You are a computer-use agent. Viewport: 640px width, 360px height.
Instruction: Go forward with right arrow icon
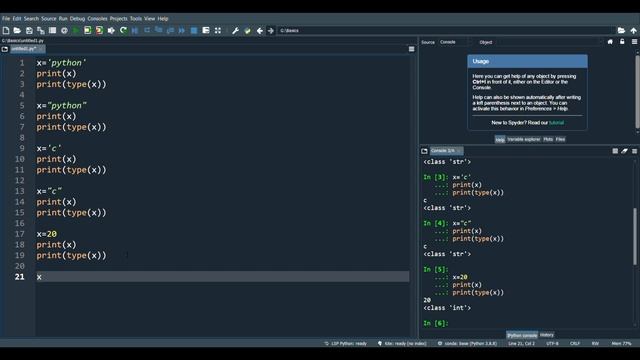pos(271,31)
